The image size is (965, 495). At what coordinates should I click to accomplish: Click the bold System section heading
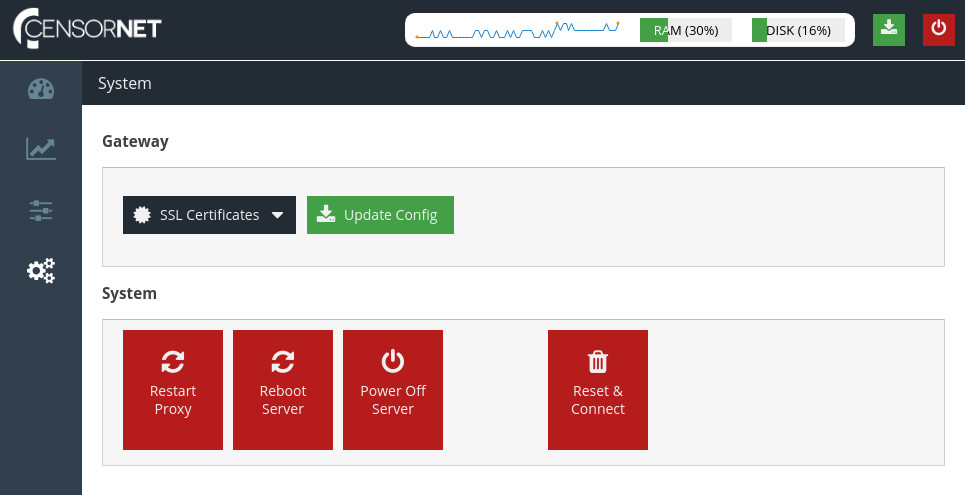(129, 293)
